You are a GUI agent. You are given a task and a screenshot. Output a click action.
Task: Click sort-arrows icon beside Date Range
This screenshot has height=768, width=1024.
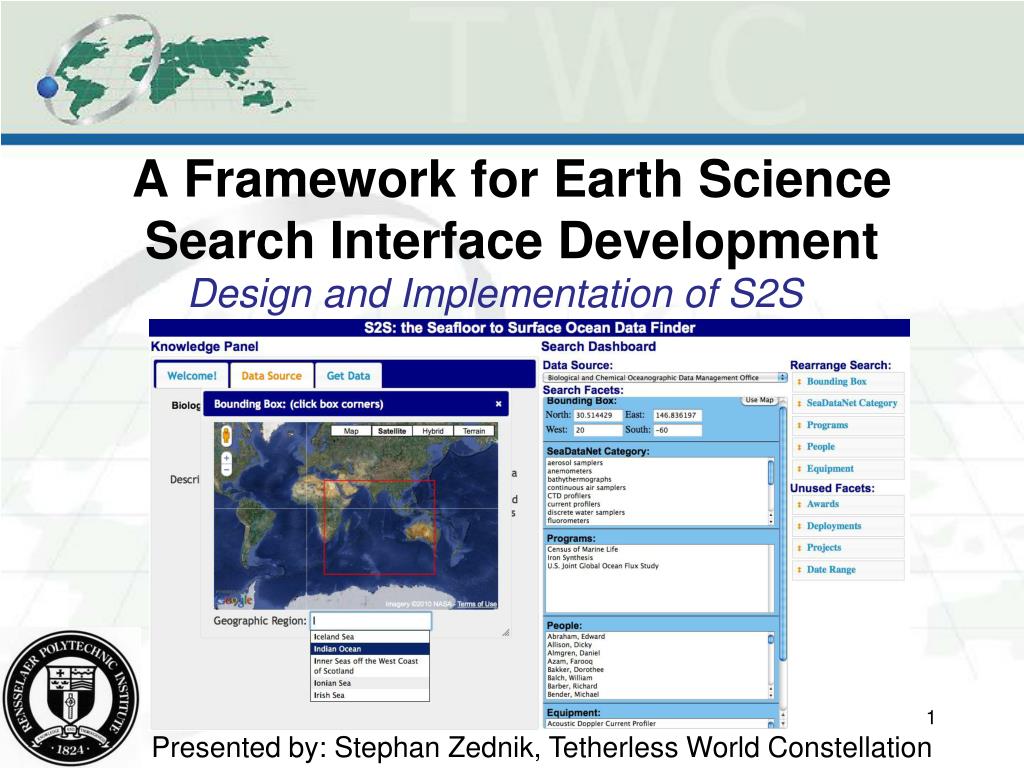click(x=799, y=570)
